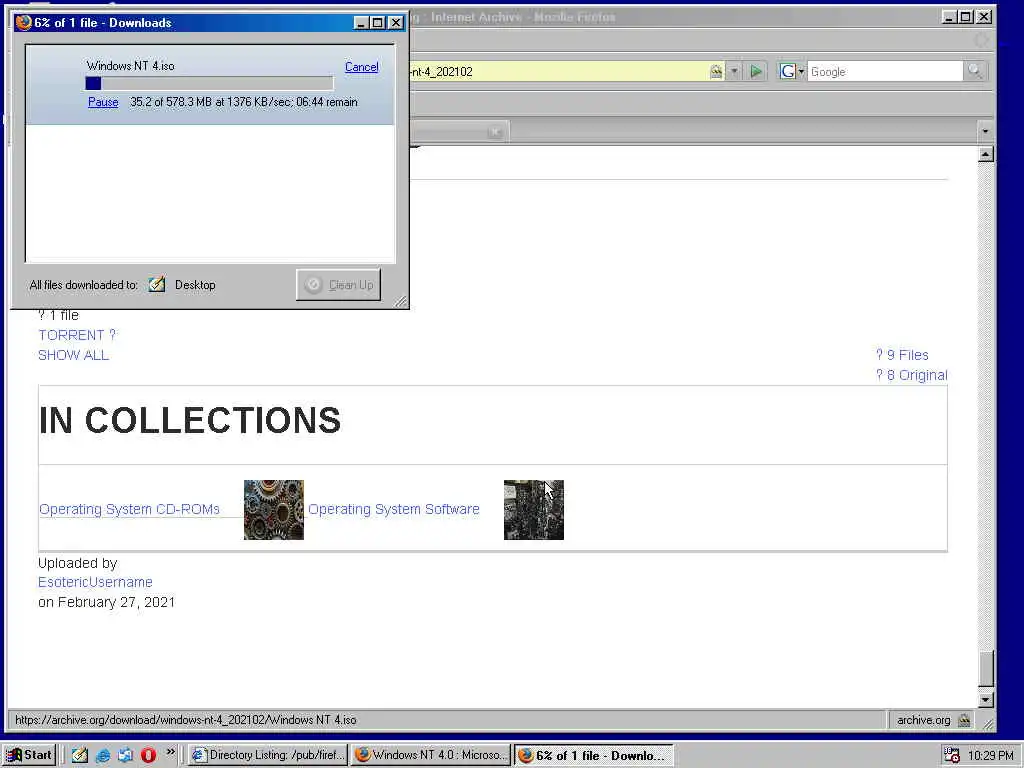Pause the Windows NT 4.iso download
The image size is (1024, 768).
click(103, 102)
